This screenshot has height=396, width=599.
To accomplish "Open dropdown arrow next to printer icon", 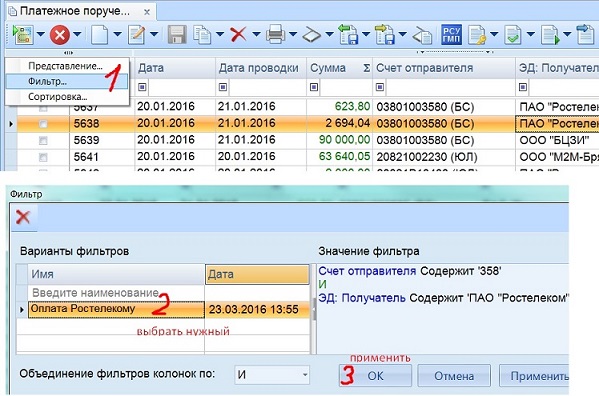I will pyautogui.click(x=293, y=34).
